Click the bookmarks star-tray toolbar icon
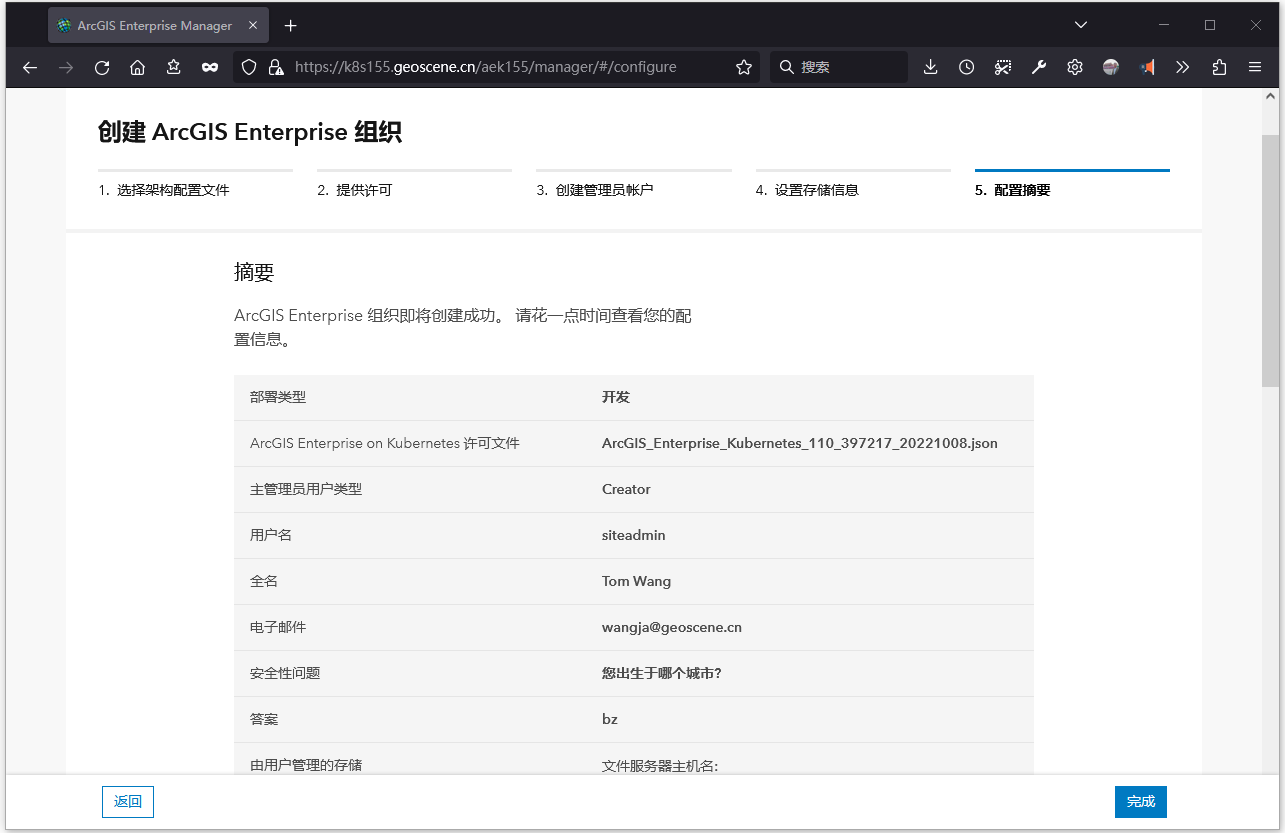 point(174,67)
